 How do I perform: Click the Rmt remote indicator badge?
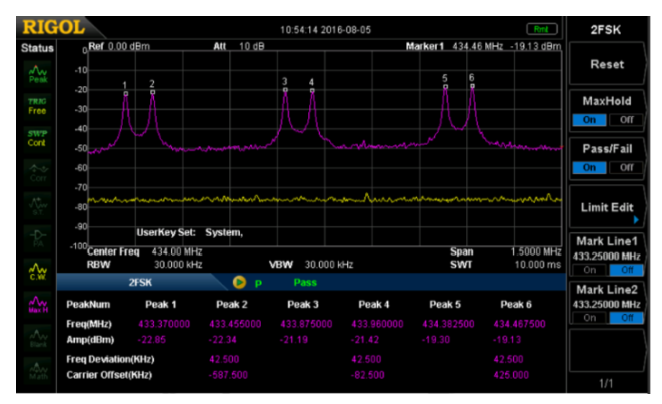pos(542,29)
